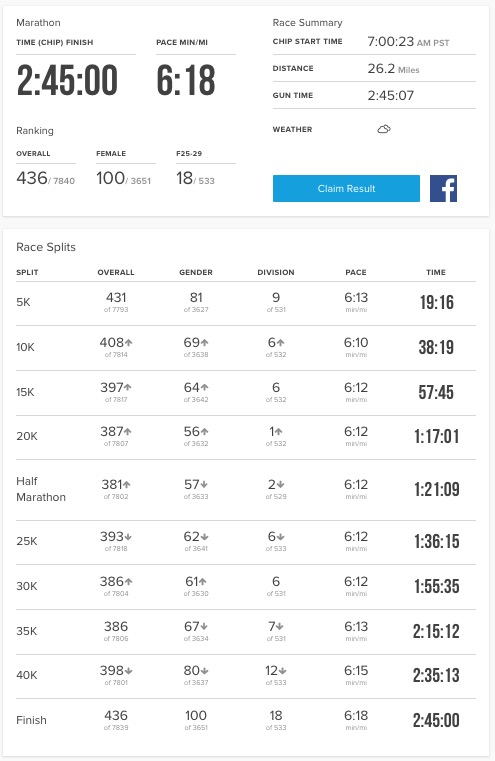Click the cloudy weather icon

pos(384,129)
